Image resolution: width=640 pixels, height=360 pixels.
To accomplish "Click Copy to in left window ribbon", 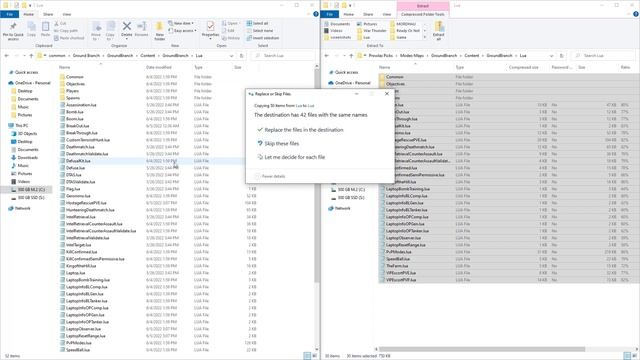I will pyautogui.click(x=110, y=31).
